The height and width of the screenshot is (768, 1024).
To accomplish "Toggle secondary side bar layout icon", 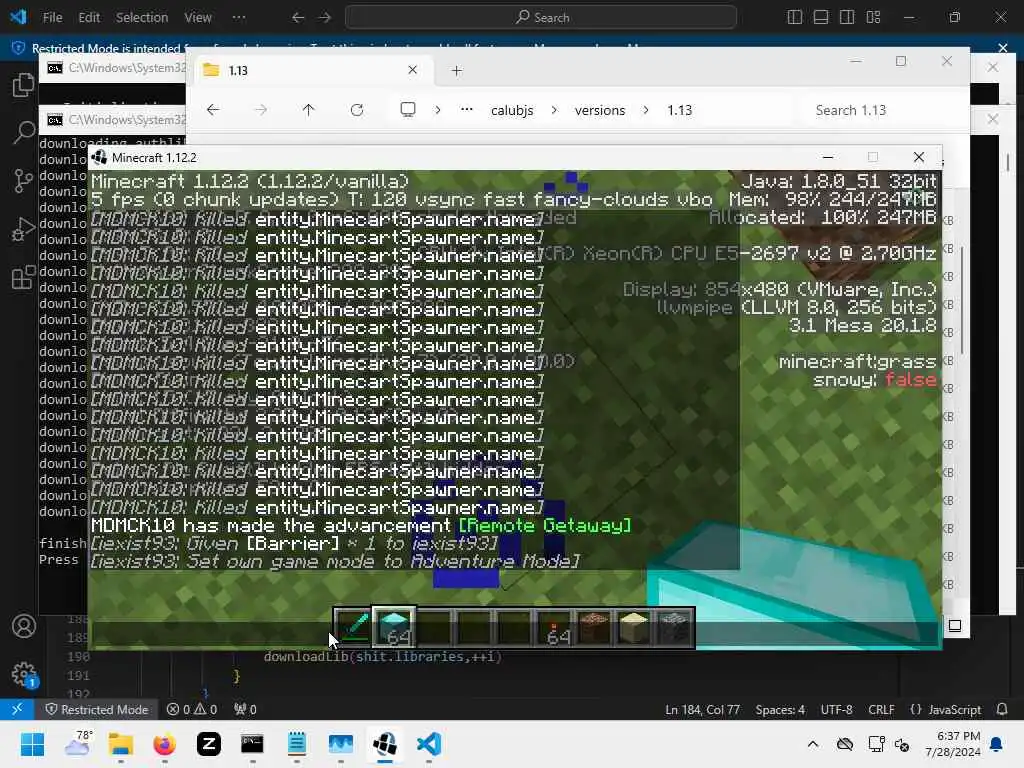I will pos(847,18).
